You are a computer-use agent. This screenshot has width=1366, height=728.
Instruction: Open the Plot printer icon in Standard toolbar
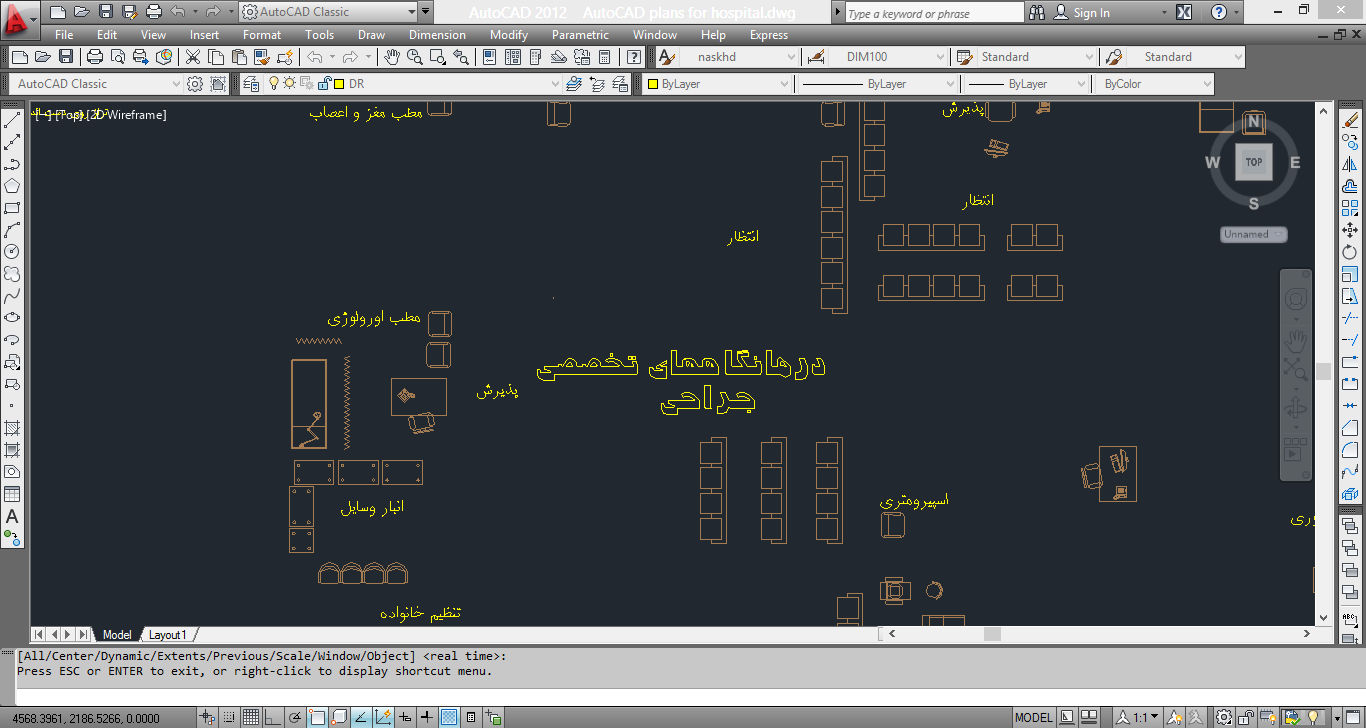[95, 57]
